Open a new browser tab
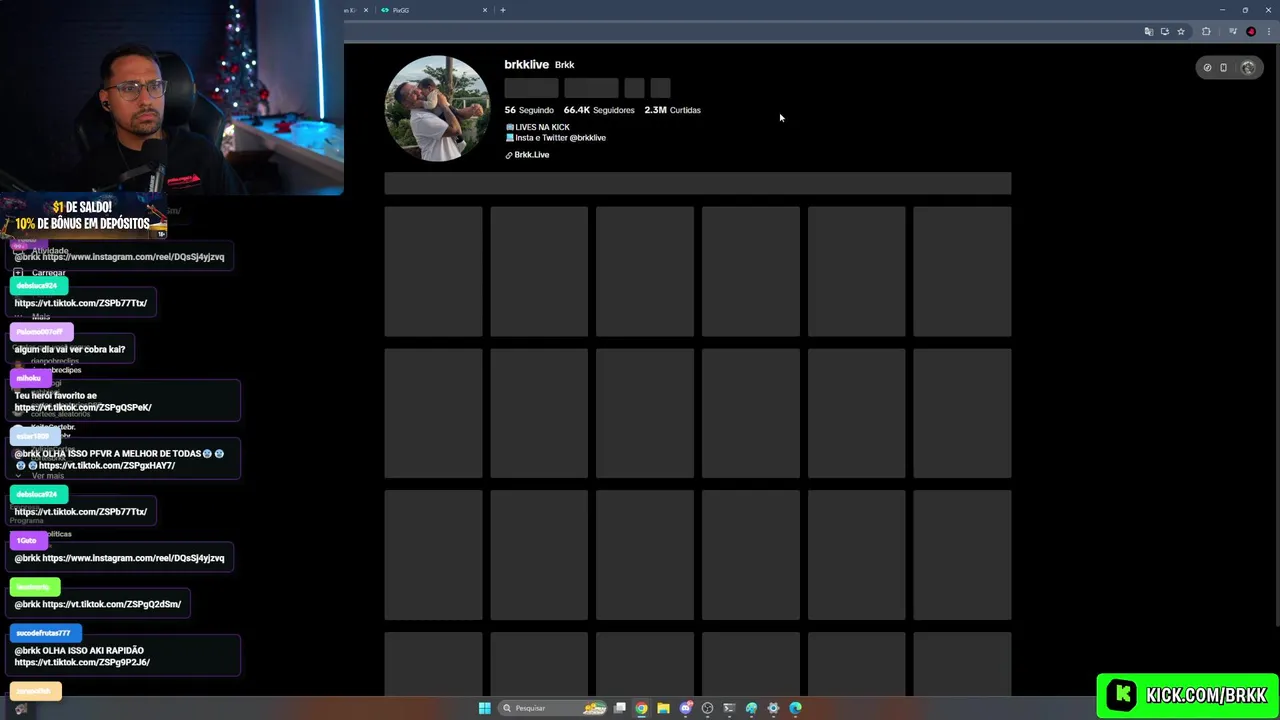This screenshot has height=720, width=1280. 503,10
